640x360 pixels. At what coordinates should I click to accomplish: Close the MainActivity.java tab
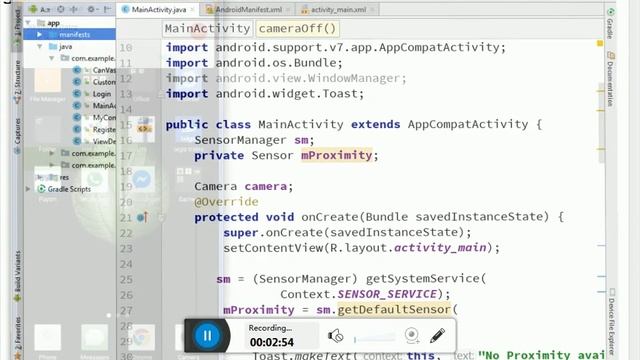(192, 9)
